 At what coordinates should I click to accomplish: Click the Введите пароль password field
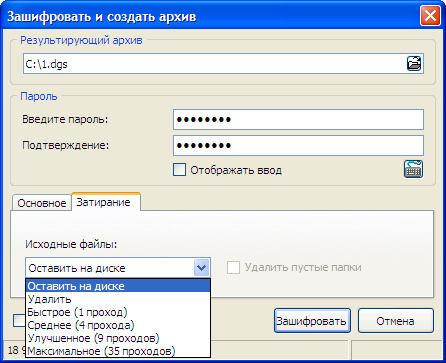pyautogui.click(x=298, y=119)
